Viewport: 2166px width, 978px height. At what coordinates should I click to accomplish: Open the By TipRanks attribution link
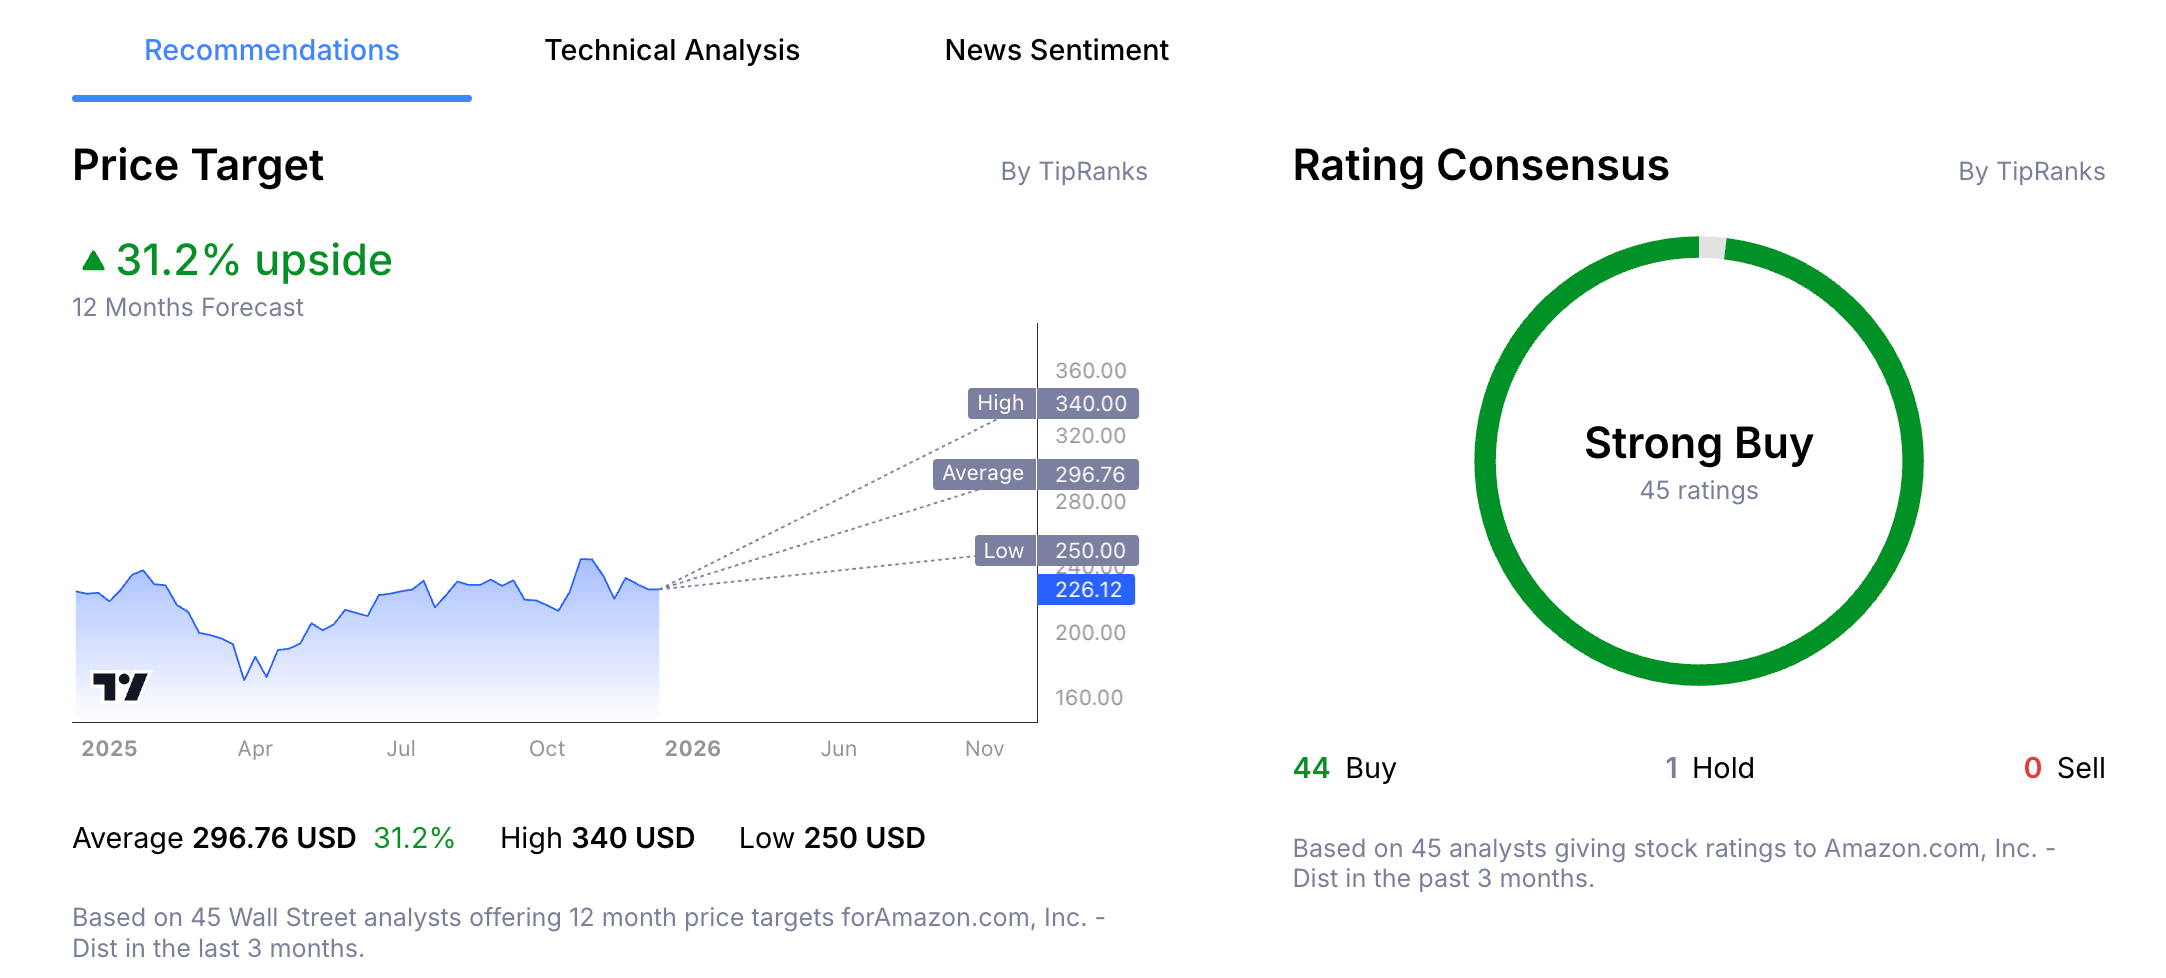coord(1075,171)
